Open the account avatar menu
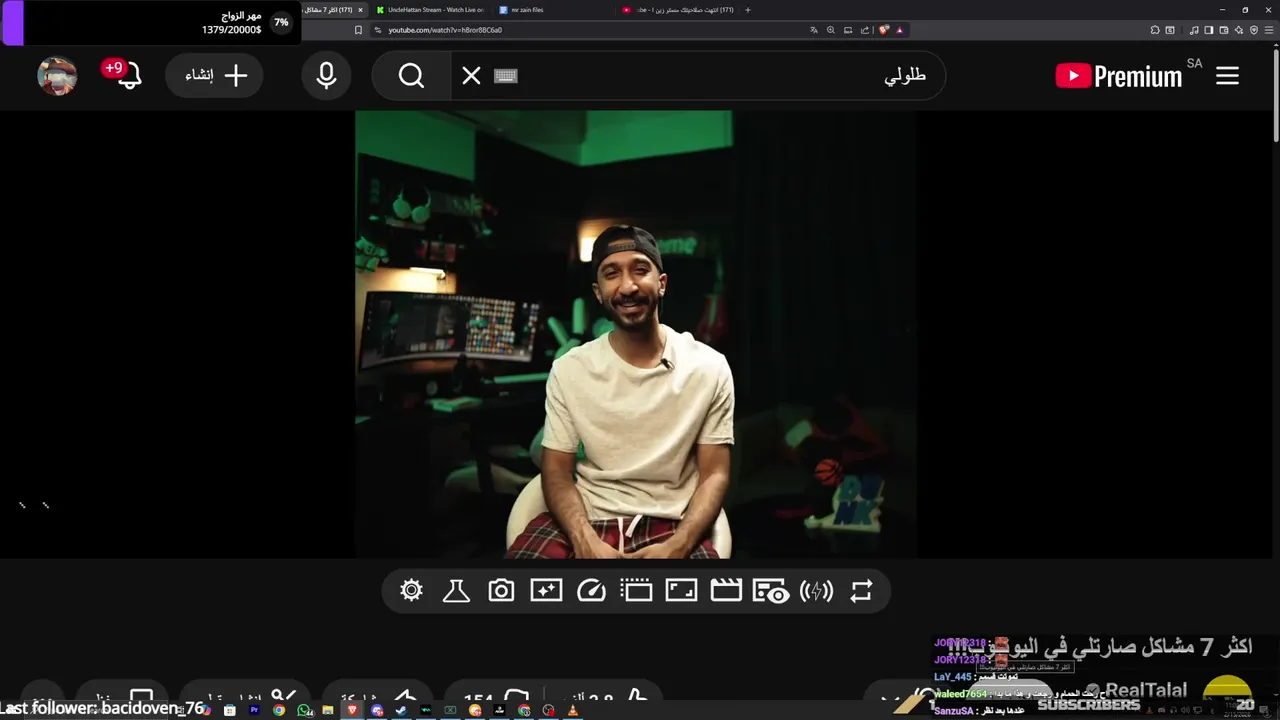 pyautogui.click(x=57, y=76)
